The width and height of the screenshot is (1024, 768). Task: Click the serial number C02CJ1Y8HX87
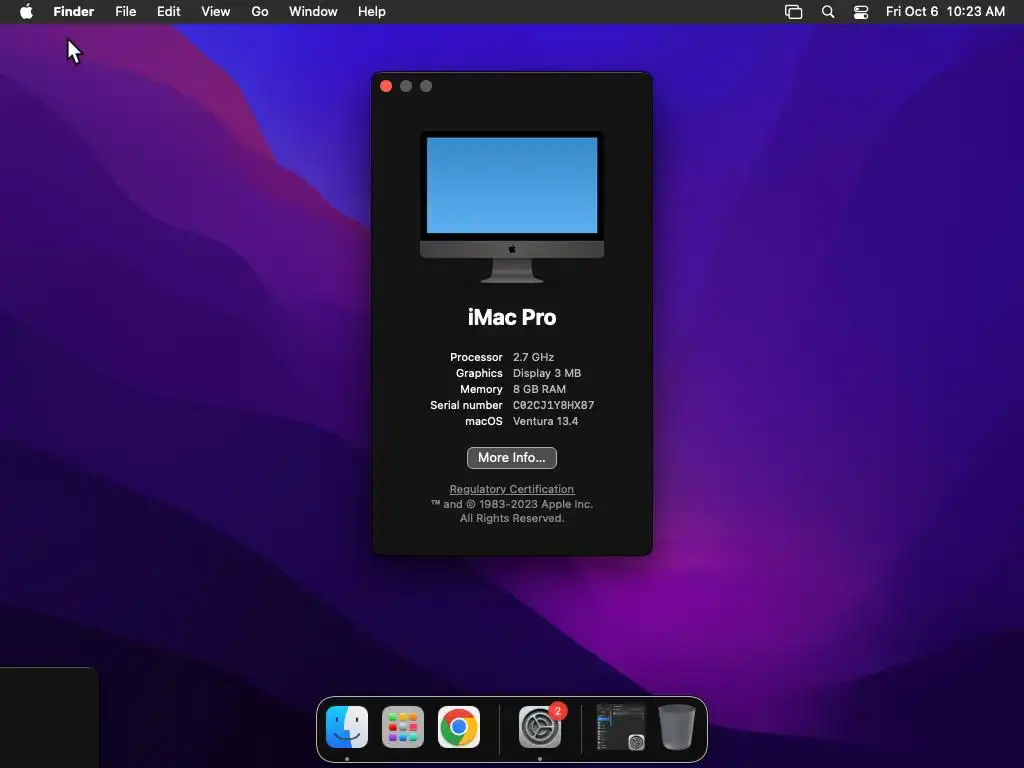click(x=554, y=406)
